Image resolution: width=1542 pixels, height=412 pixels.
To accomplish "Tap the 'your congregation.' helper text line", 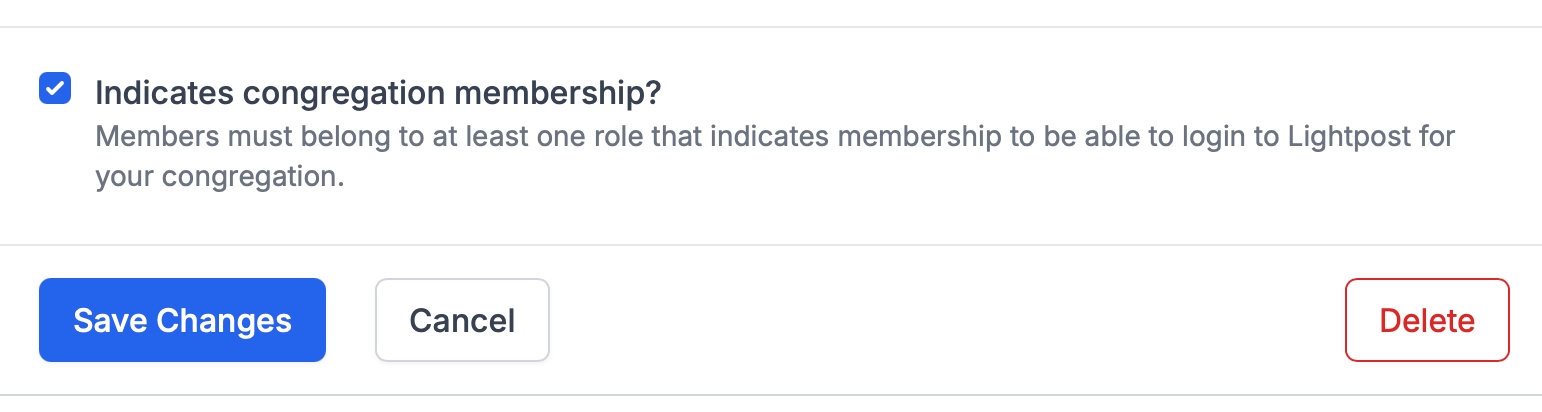I will 219,178.
